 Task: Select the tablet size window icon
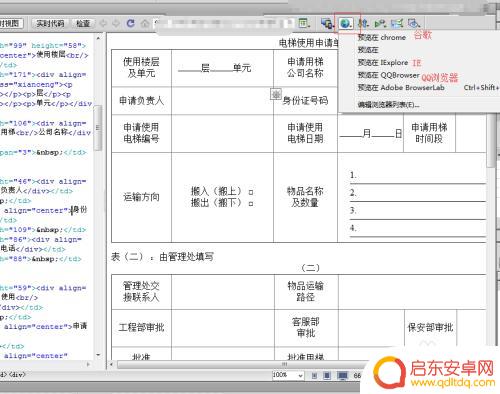pyautogui.click(x=327, y=376)
